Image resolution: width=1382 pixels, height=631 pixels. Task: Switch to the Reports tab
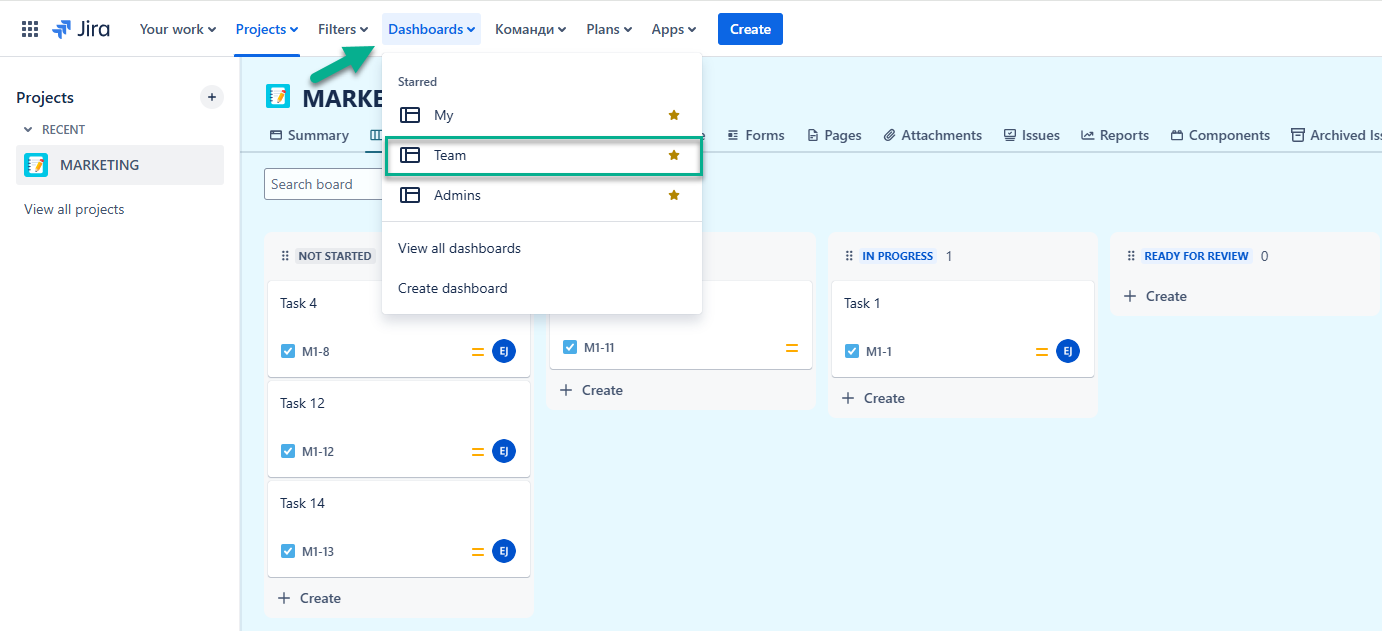point(1115,135)
